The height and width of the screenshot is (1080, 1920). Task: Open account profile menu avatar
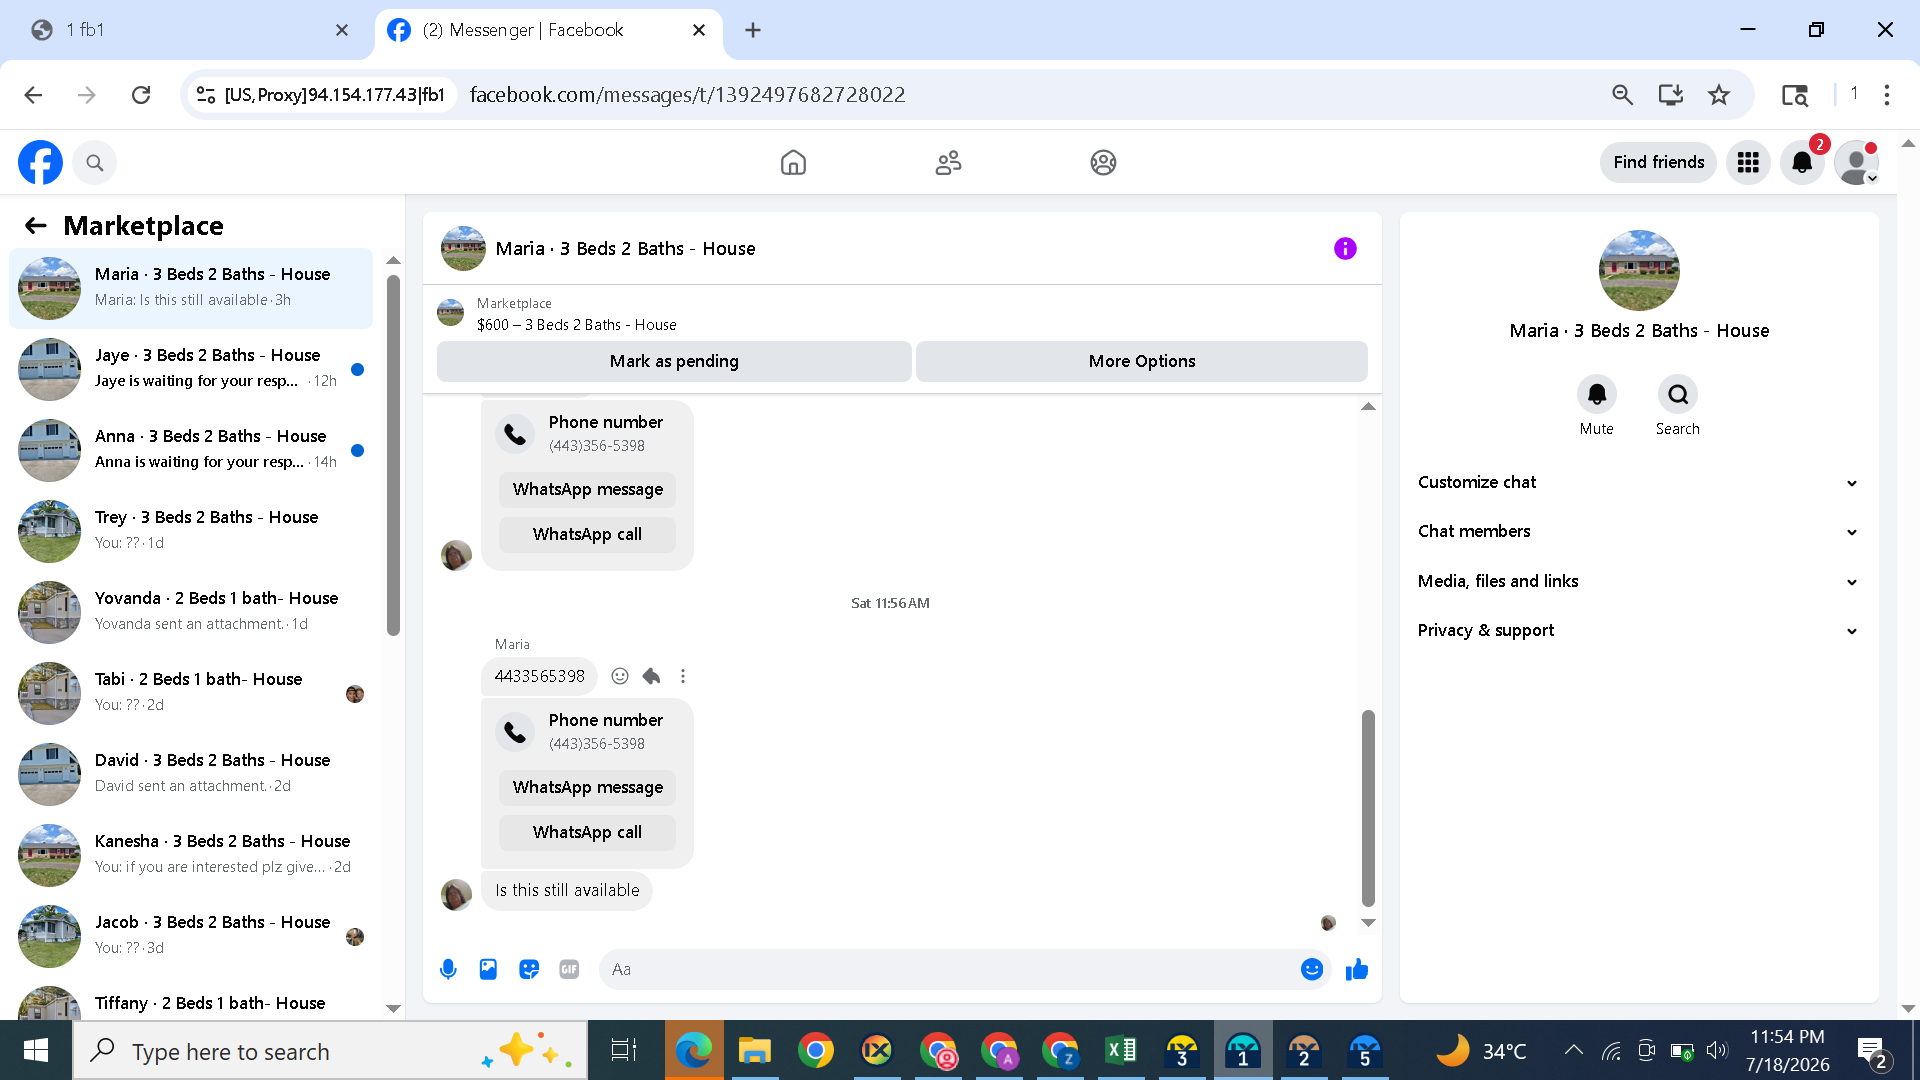[x=1857, y=162]
